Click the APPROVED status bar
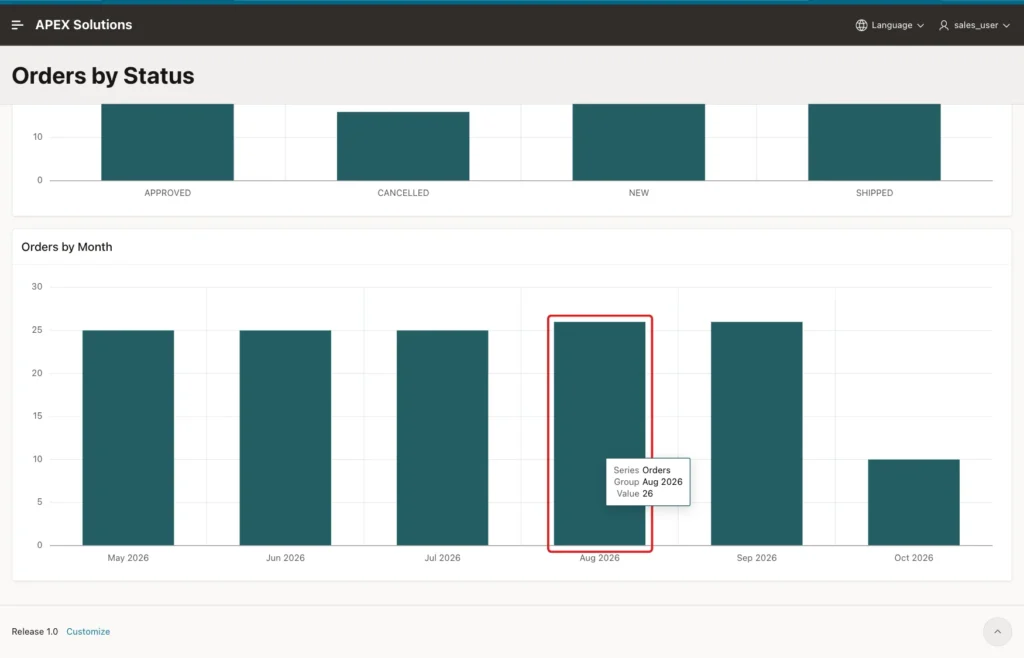The width and height of the screenshot is (1024, 658). 167,142
